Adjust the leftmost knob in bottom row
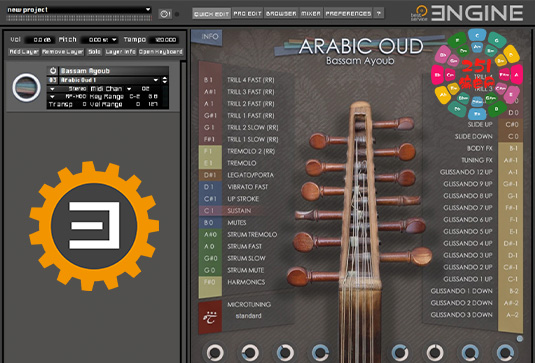This screenshot has width=535, height=363. (215, 352)
